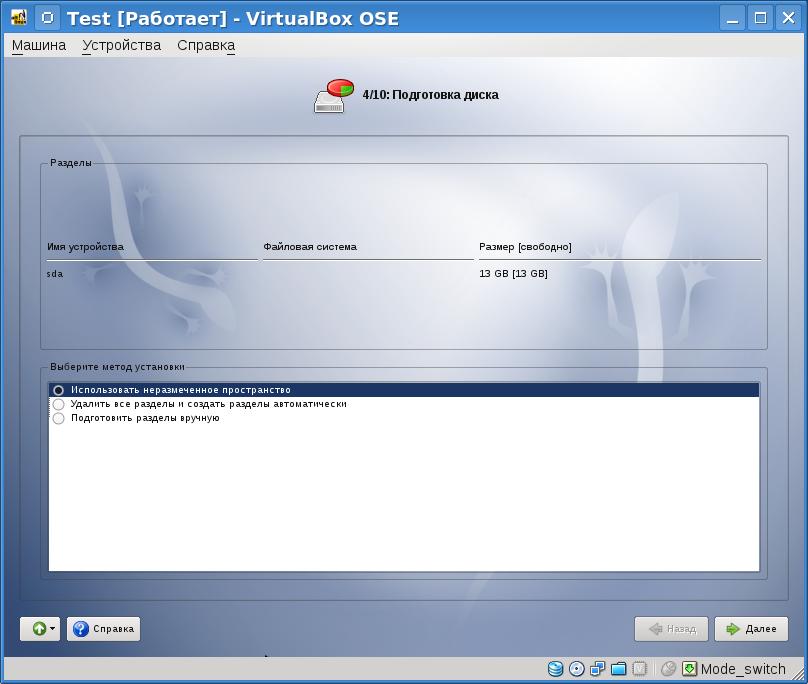Click the hard disk activity status icon

(x=556, y=669)
